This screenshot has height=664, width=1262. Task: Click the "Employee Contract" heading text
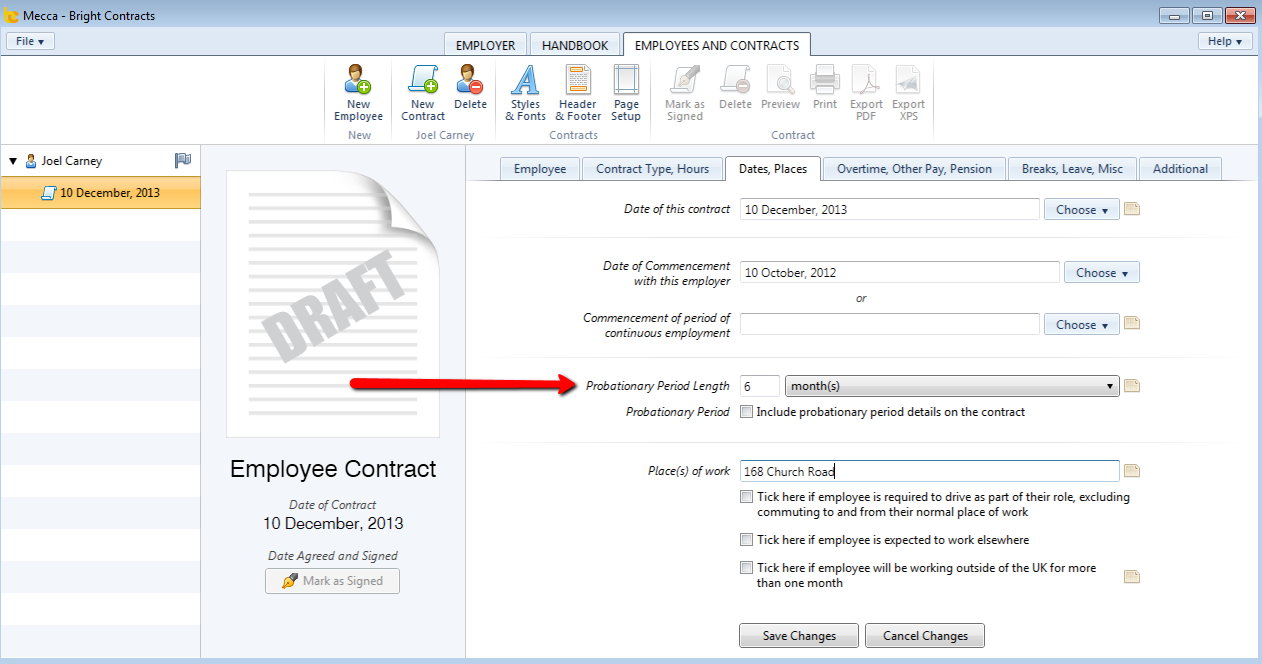pyautogui.click(x=333, y=469)
